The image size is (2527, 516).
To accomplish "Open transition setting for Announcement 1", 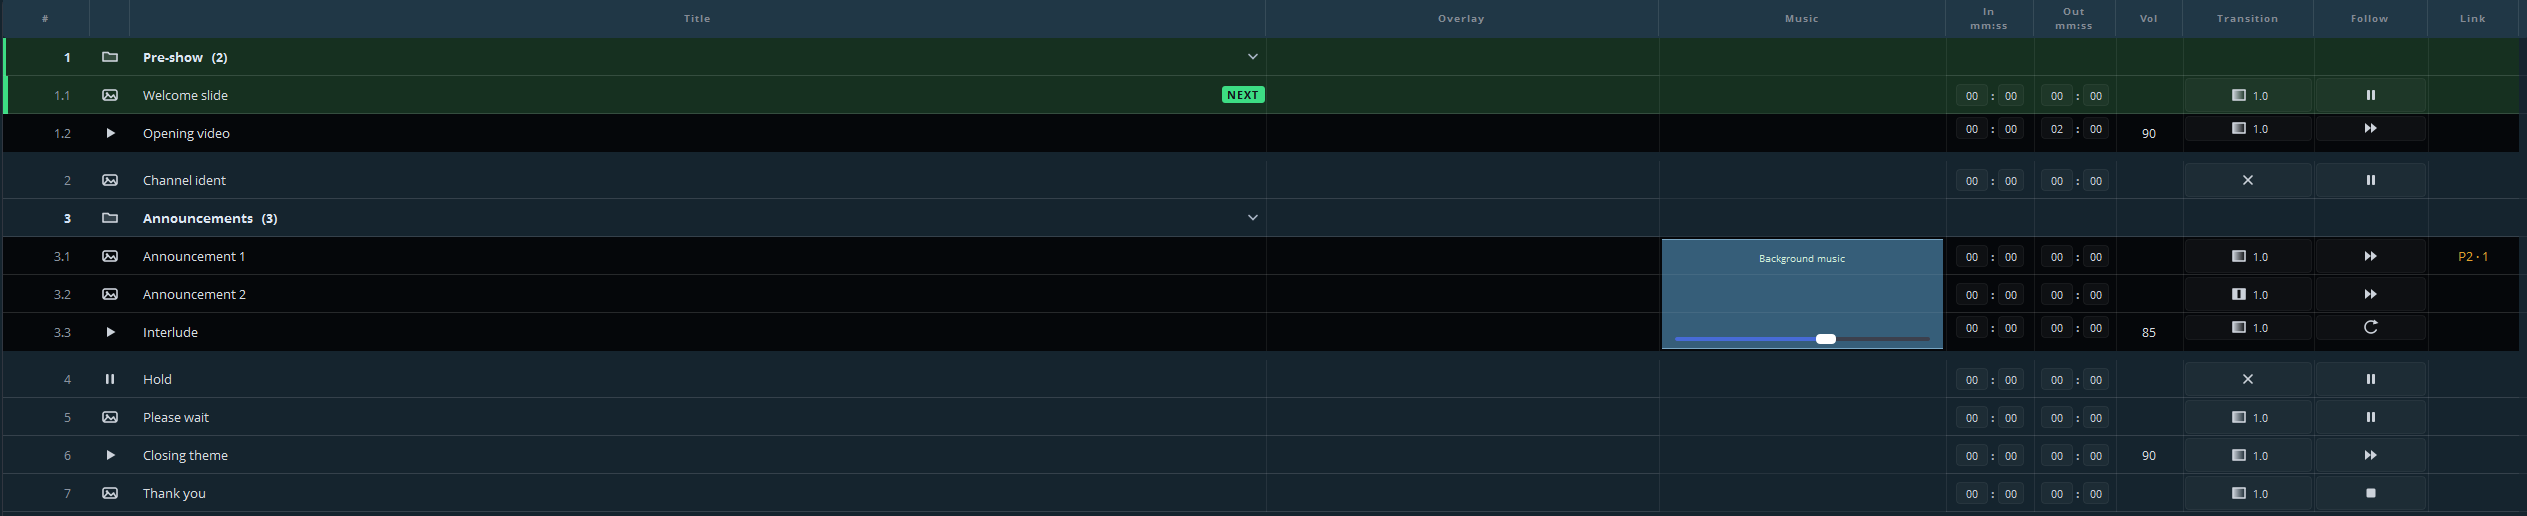I will click(2248, 256).
